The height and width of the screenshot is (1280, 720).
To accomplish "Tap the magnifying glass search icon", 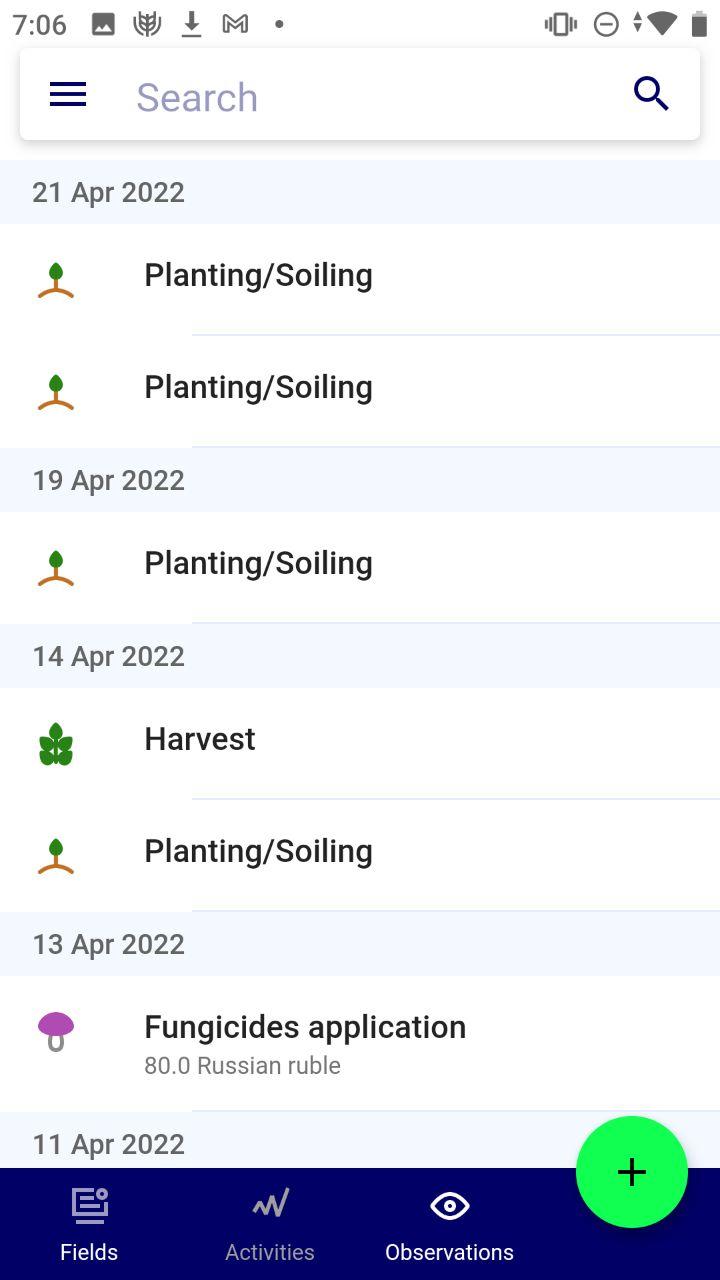I will point(651,94).
